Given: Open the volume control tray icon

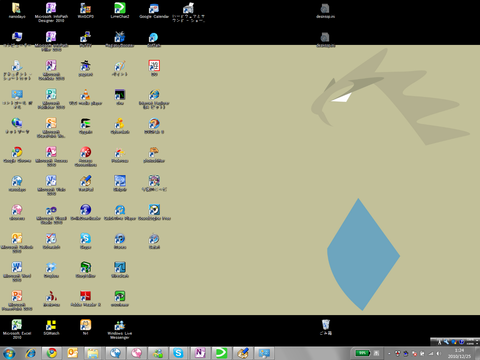Looking at the screenshot, I should pos(439,353).
